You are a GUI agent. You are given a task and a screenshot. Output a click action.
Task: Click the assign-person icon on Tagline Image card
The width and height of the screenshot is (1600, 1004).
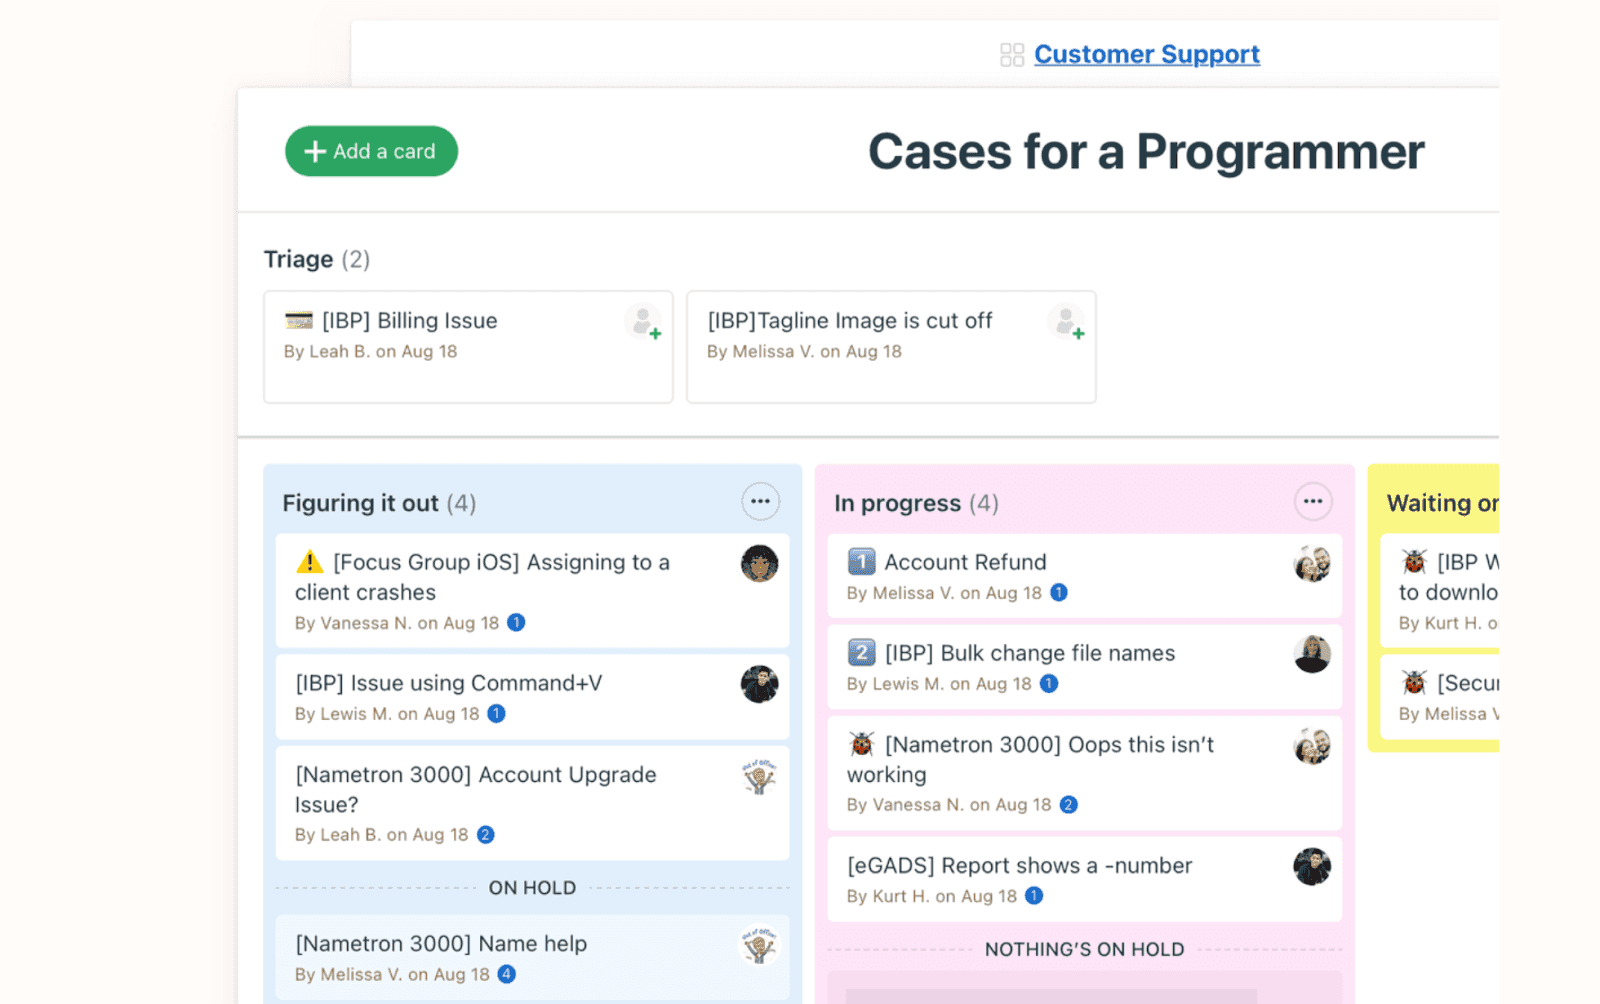pyautogui.click(x=1067, y=322)
